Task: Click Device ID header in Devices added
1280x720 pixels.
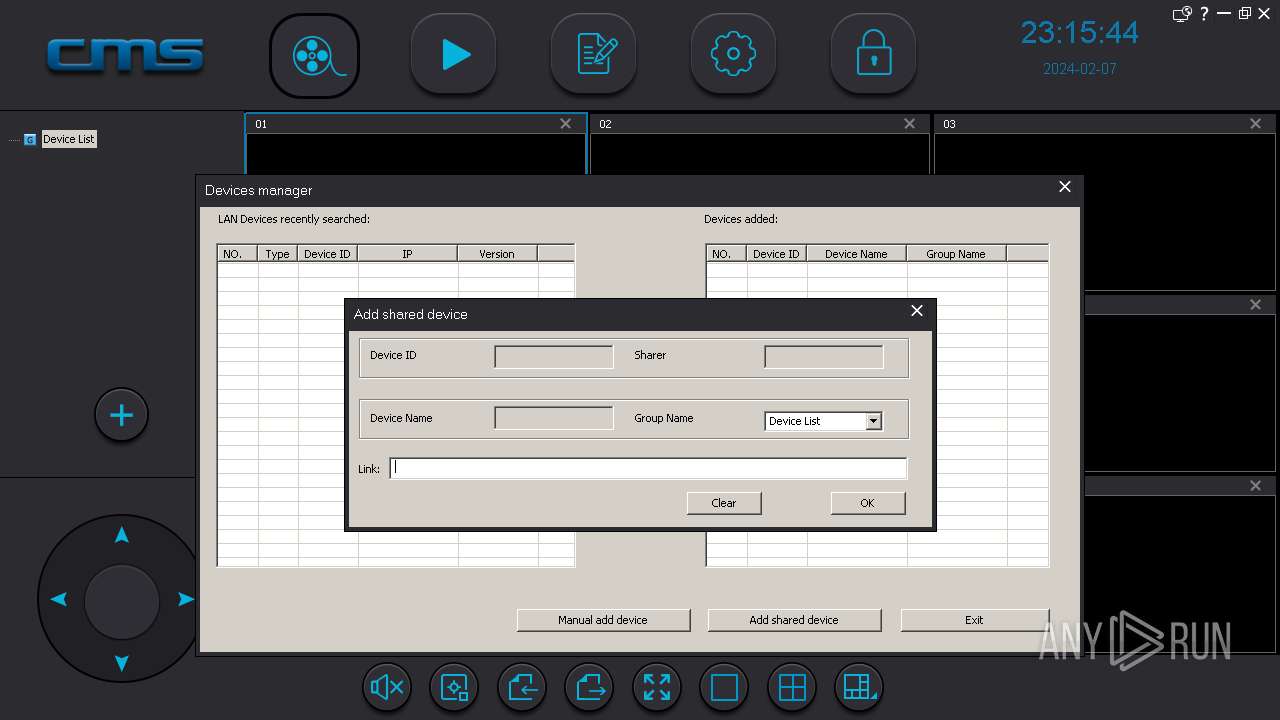Action: pos(776,254)
